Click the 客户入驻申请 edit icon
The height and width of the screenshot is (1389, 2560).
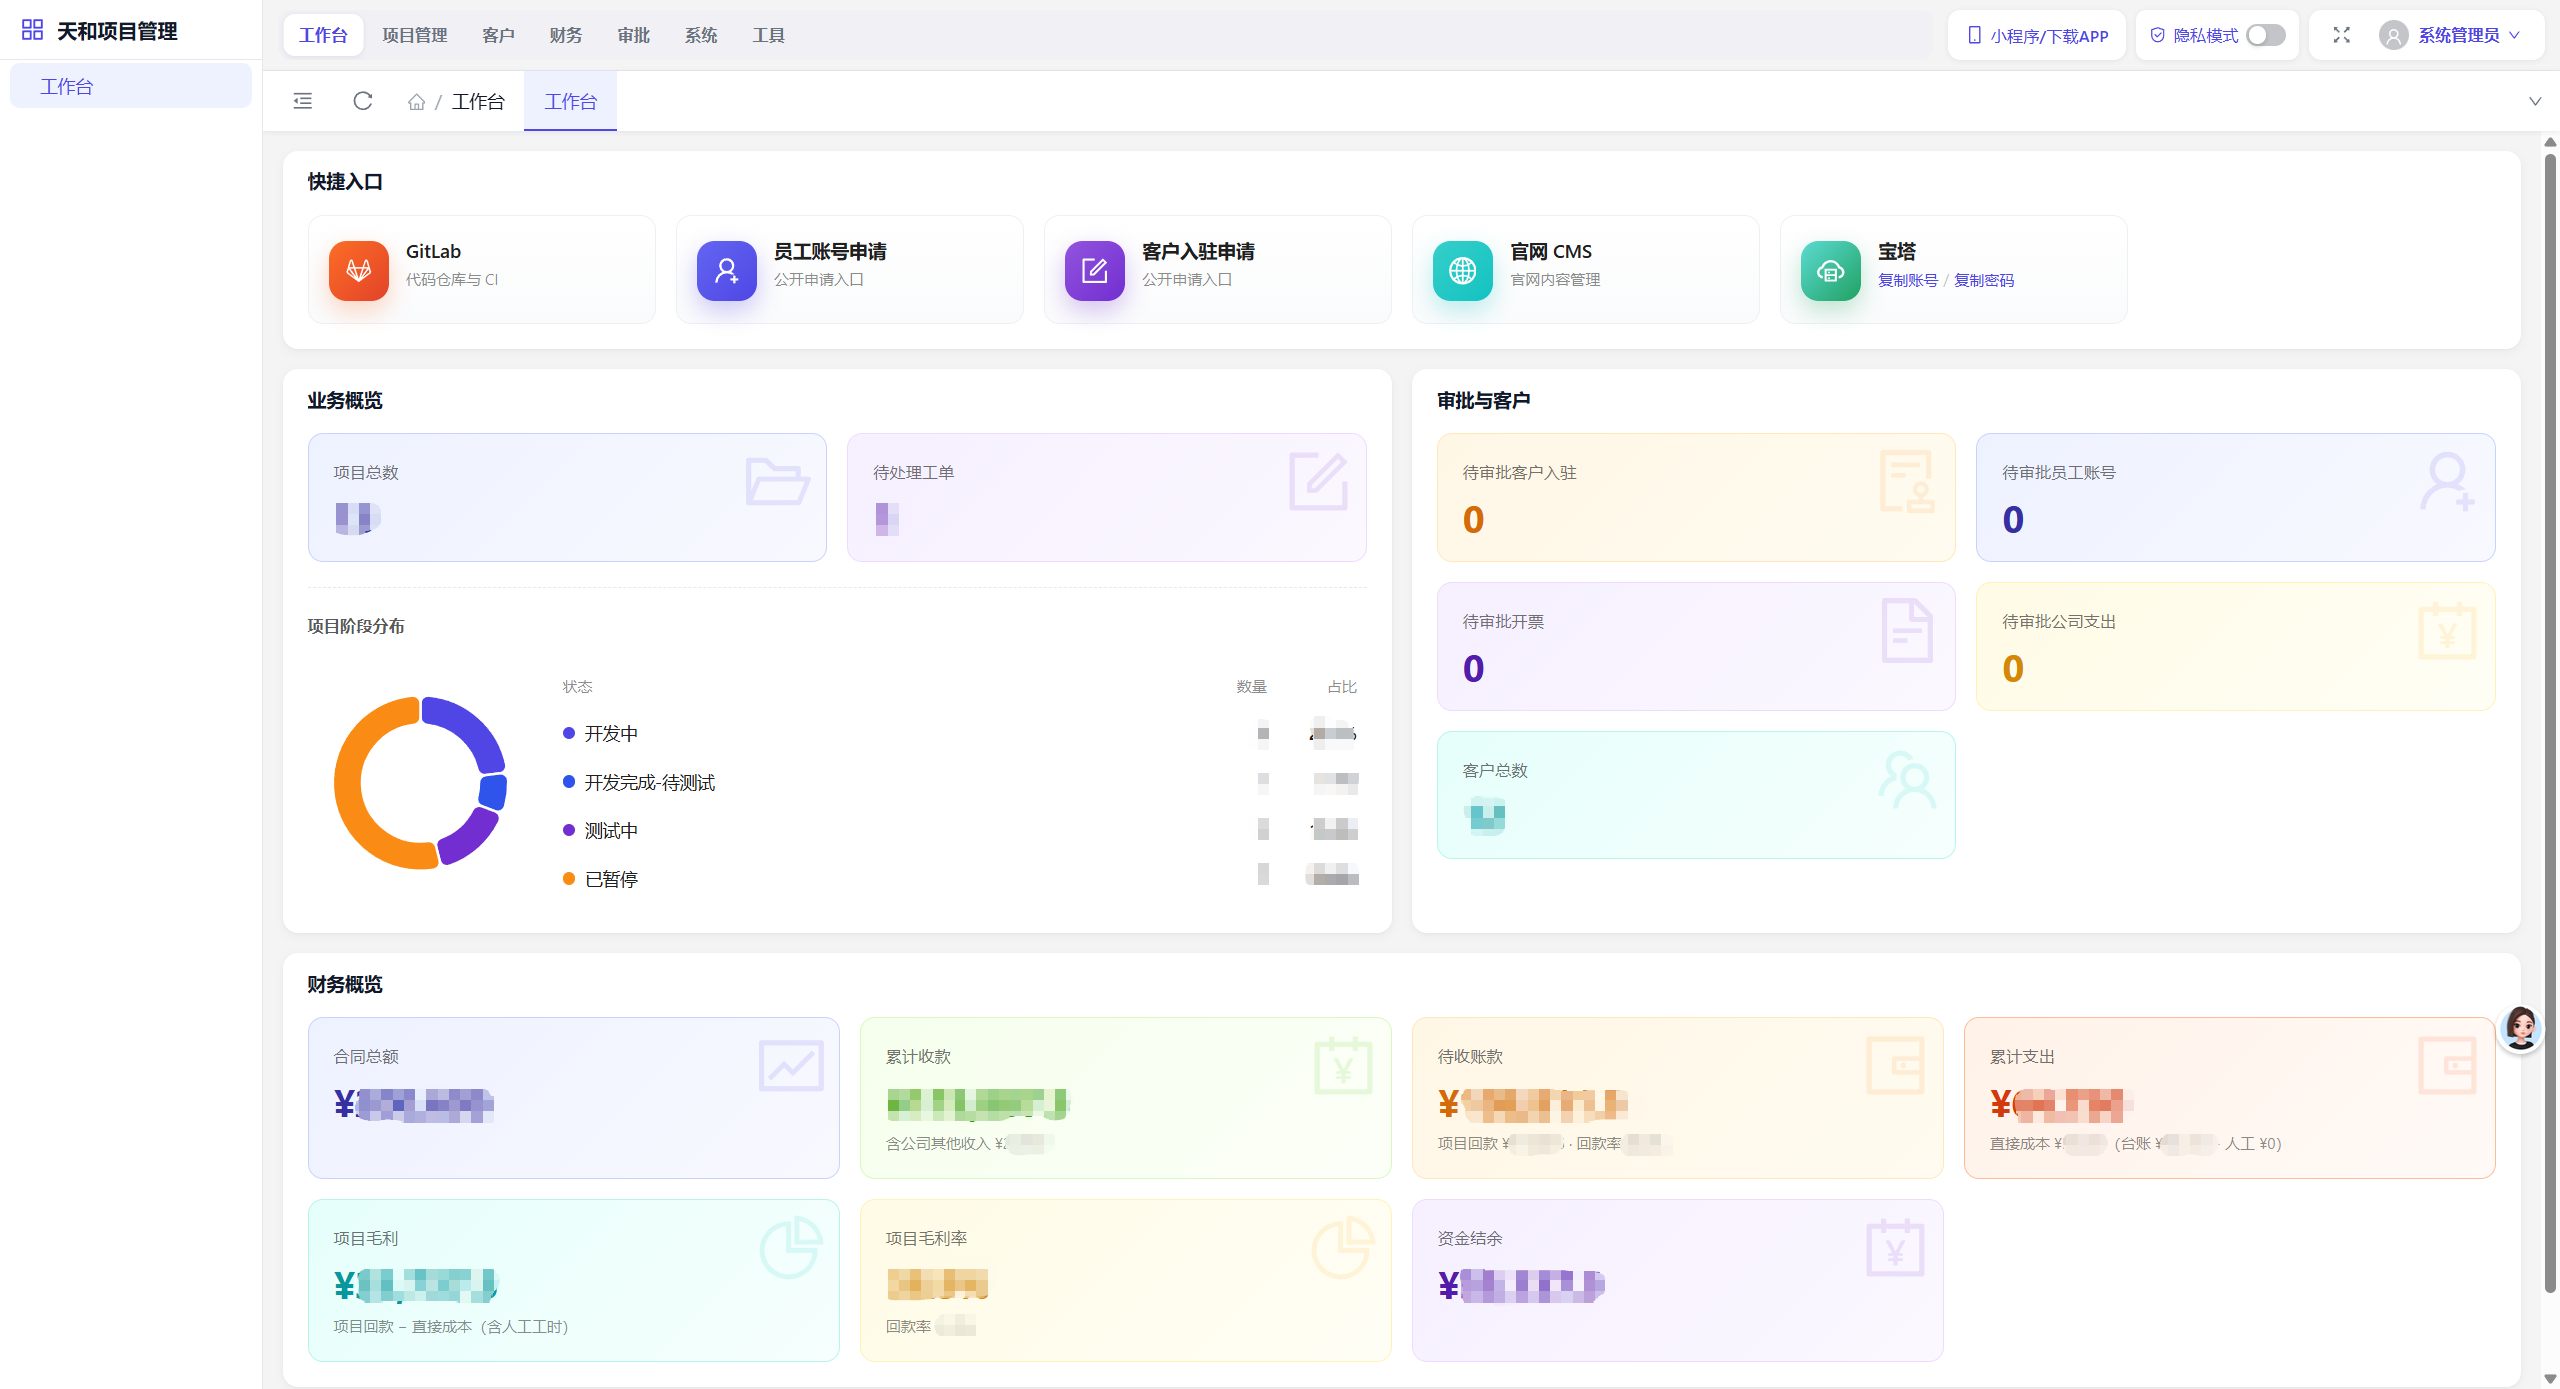(1095, 270)
